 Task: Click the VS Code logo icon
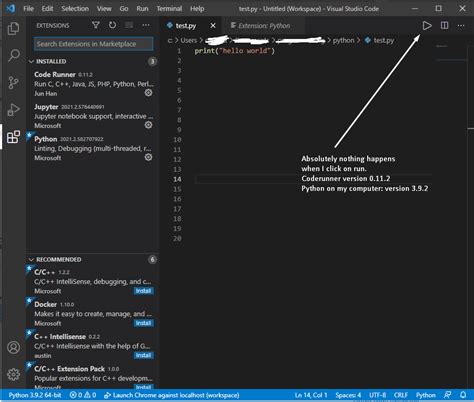(11, 8)
